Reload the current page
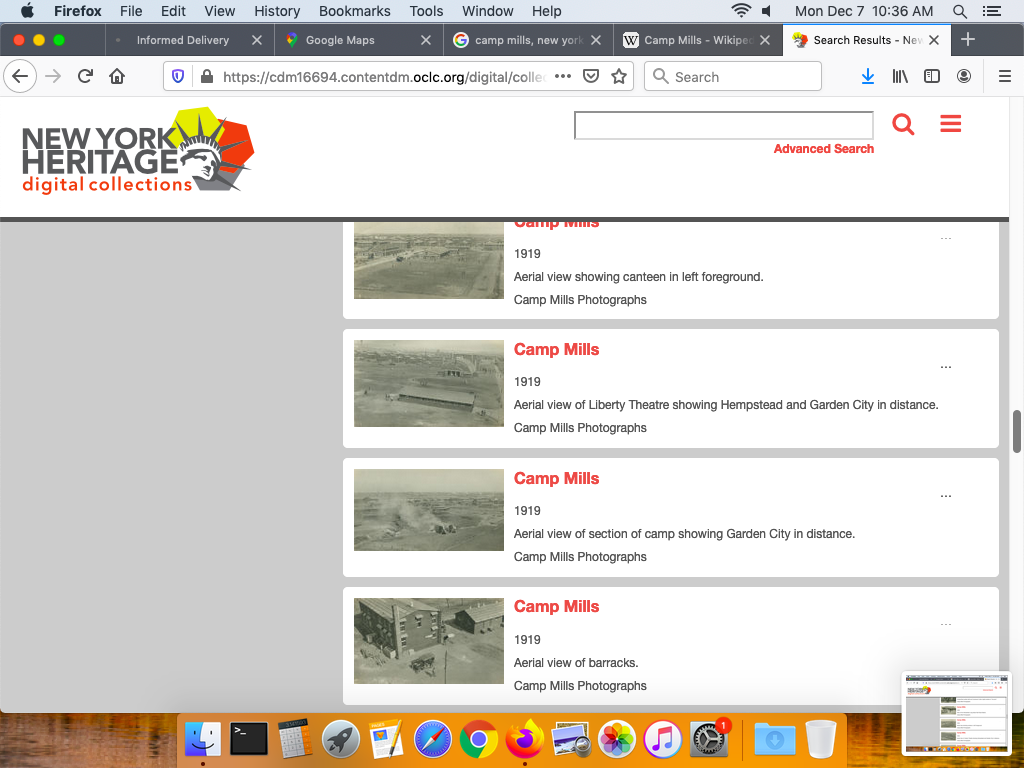The image size is (1024, 768). [86, 77]
